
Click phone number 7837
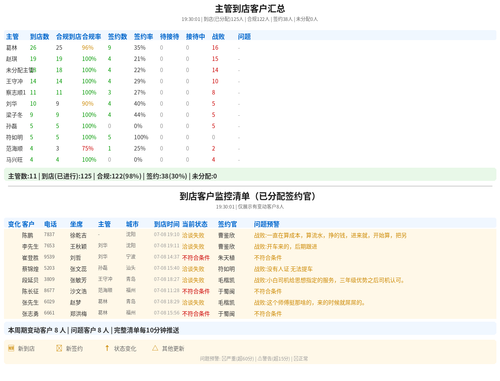tap(49, 234)
